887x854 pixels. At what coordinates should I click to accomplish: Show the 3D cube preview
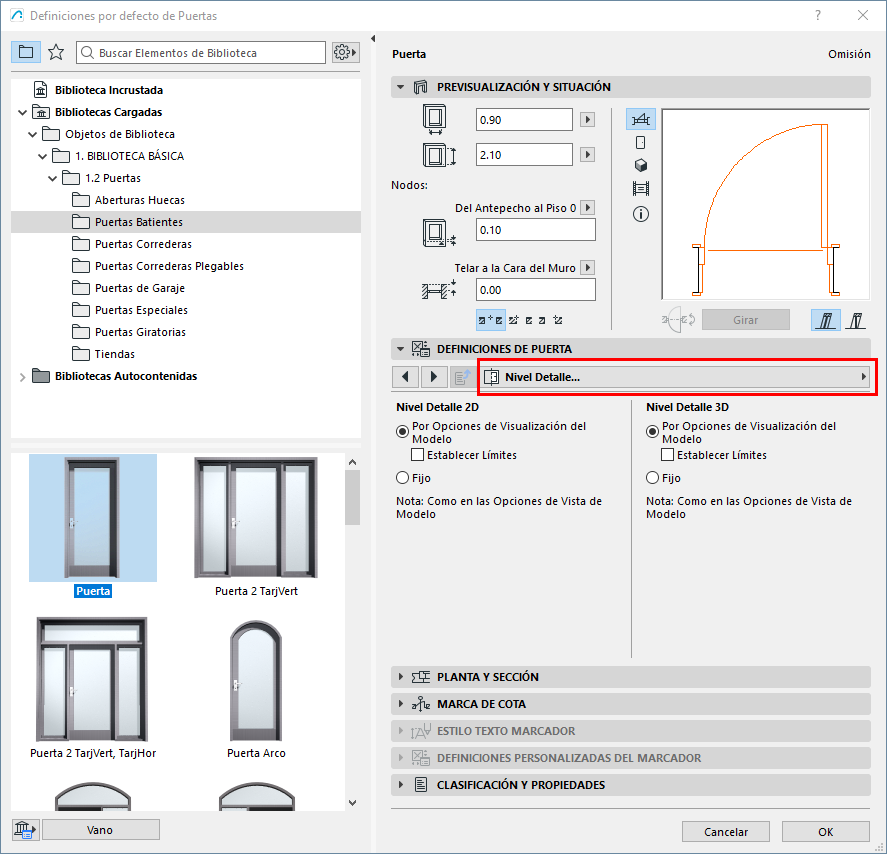coord(640,165)
